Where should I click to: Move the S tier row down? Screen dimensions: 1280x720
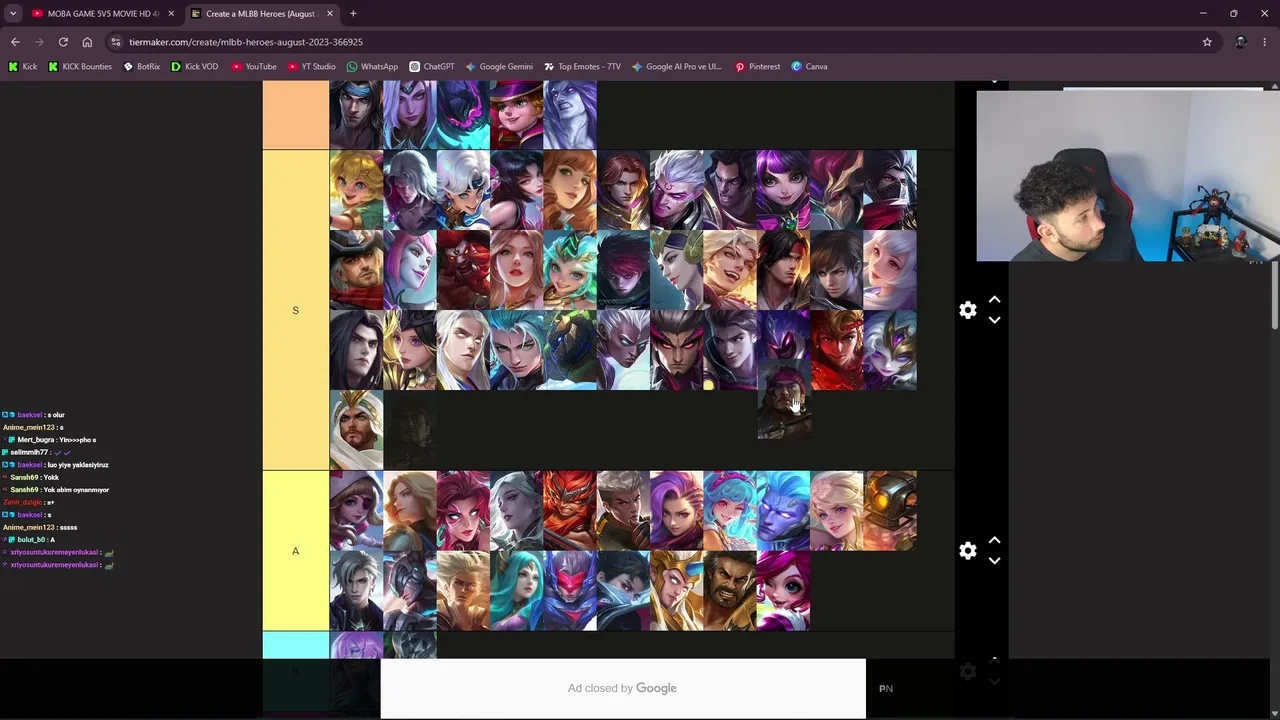(x=994, y=320)
